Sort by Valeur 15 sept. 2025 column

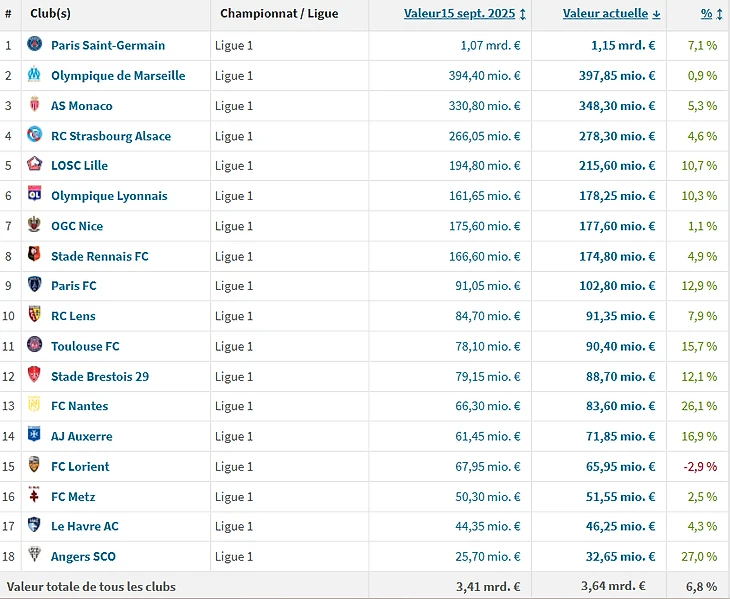460,14
